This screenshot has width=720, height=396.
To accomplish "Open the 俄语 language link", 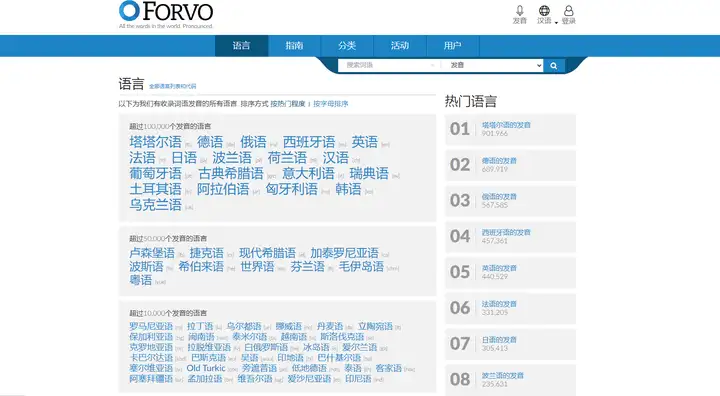I will (x=253, y=142).
